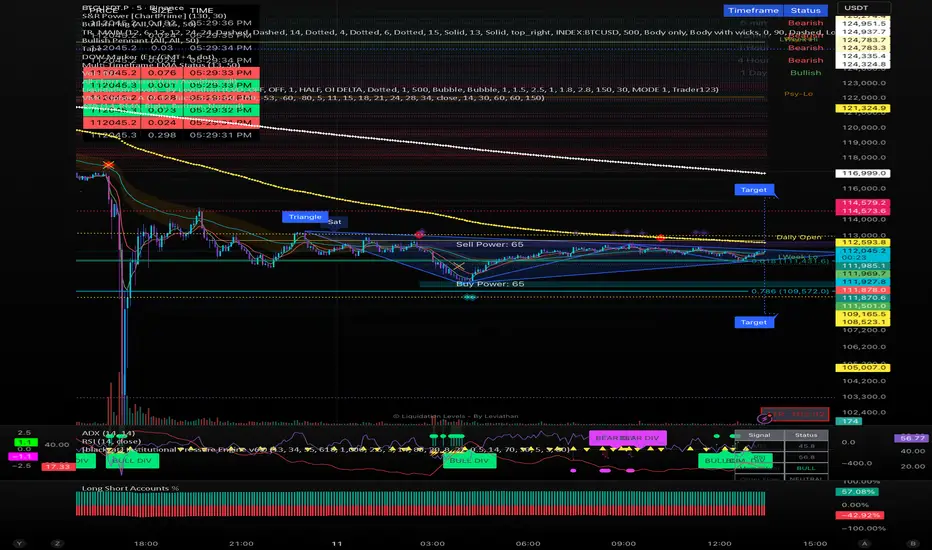Click the 18:00 time axis label

[x=146, y=543]
